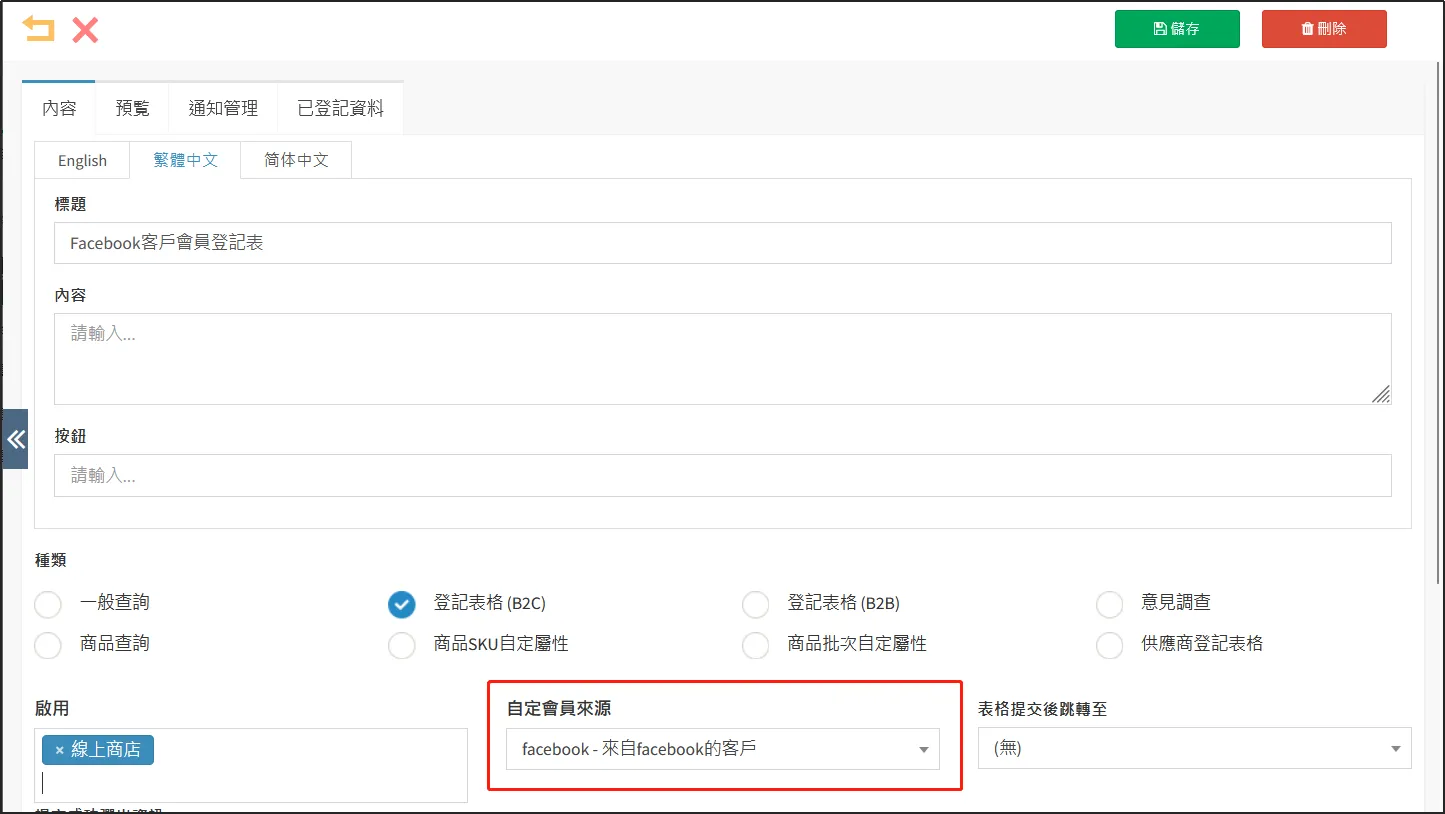Click the red X cancel icon

click(85, 29)
